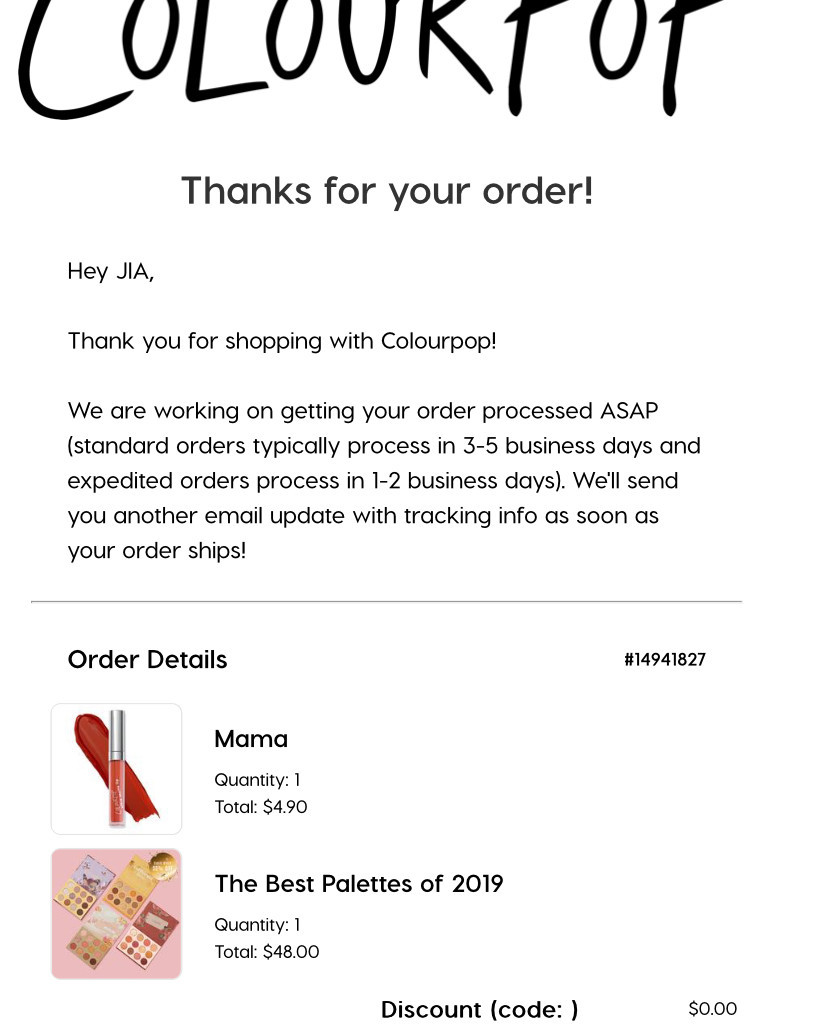The image size is (828, 1036).
Task: Click order number #14941827
Action: [x=665, y=660]
